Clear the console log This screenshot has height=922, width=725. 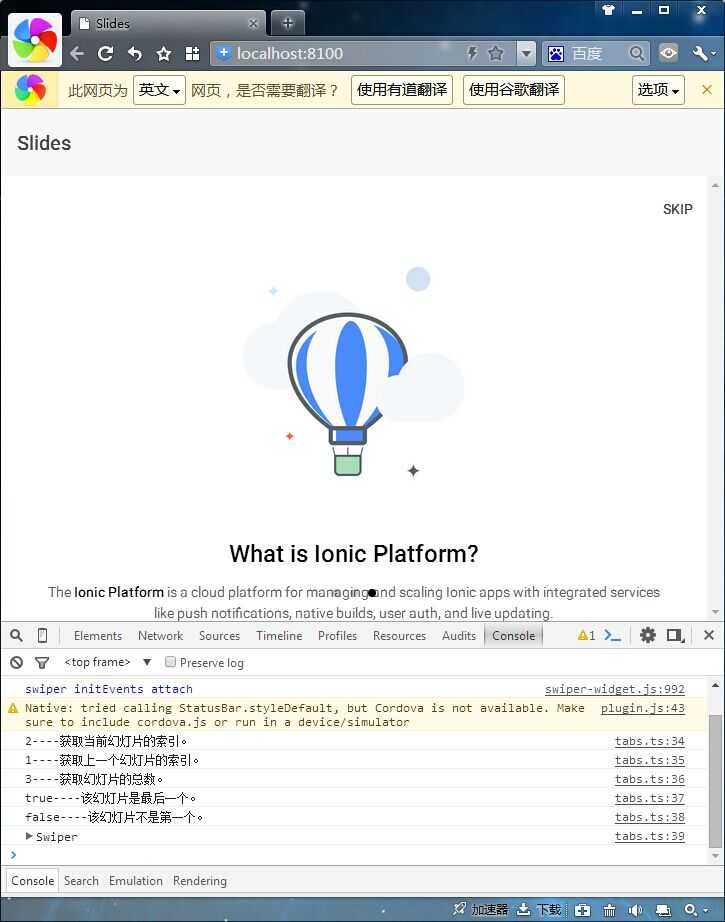(16, 663)
